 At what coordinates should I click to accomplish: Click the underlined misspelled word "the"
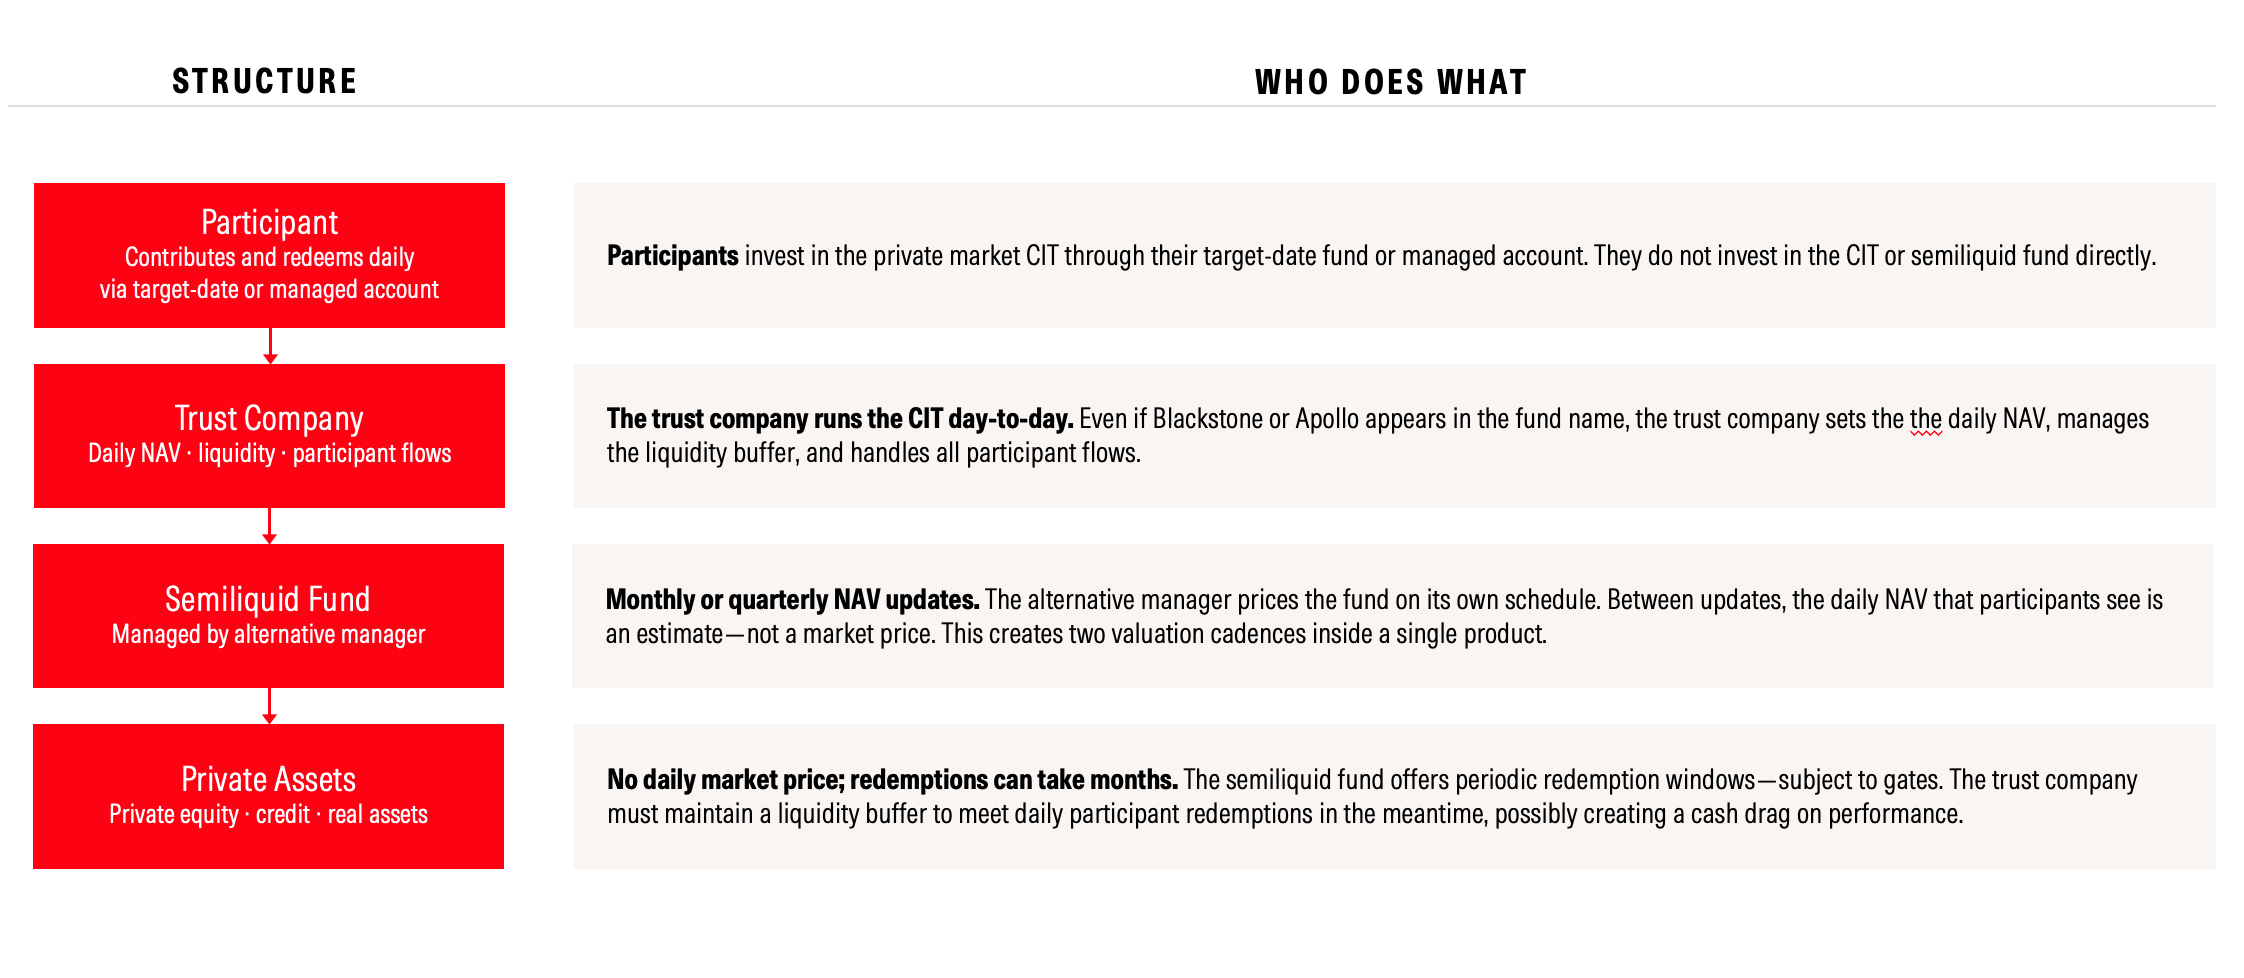click(1926, 419)
